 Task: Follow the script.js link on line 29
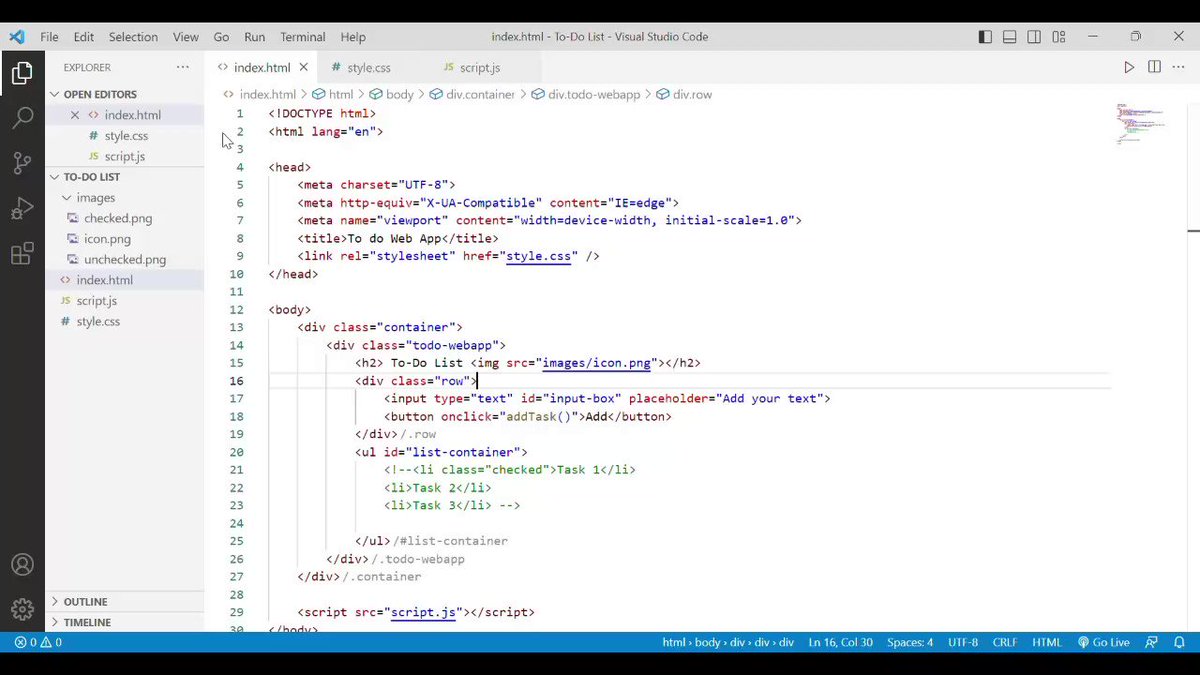point(424,612)
